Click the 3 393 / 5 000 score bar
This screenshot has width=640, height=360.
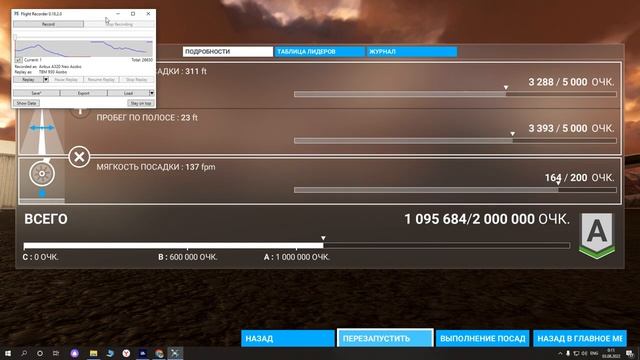(x=455, y=141)
